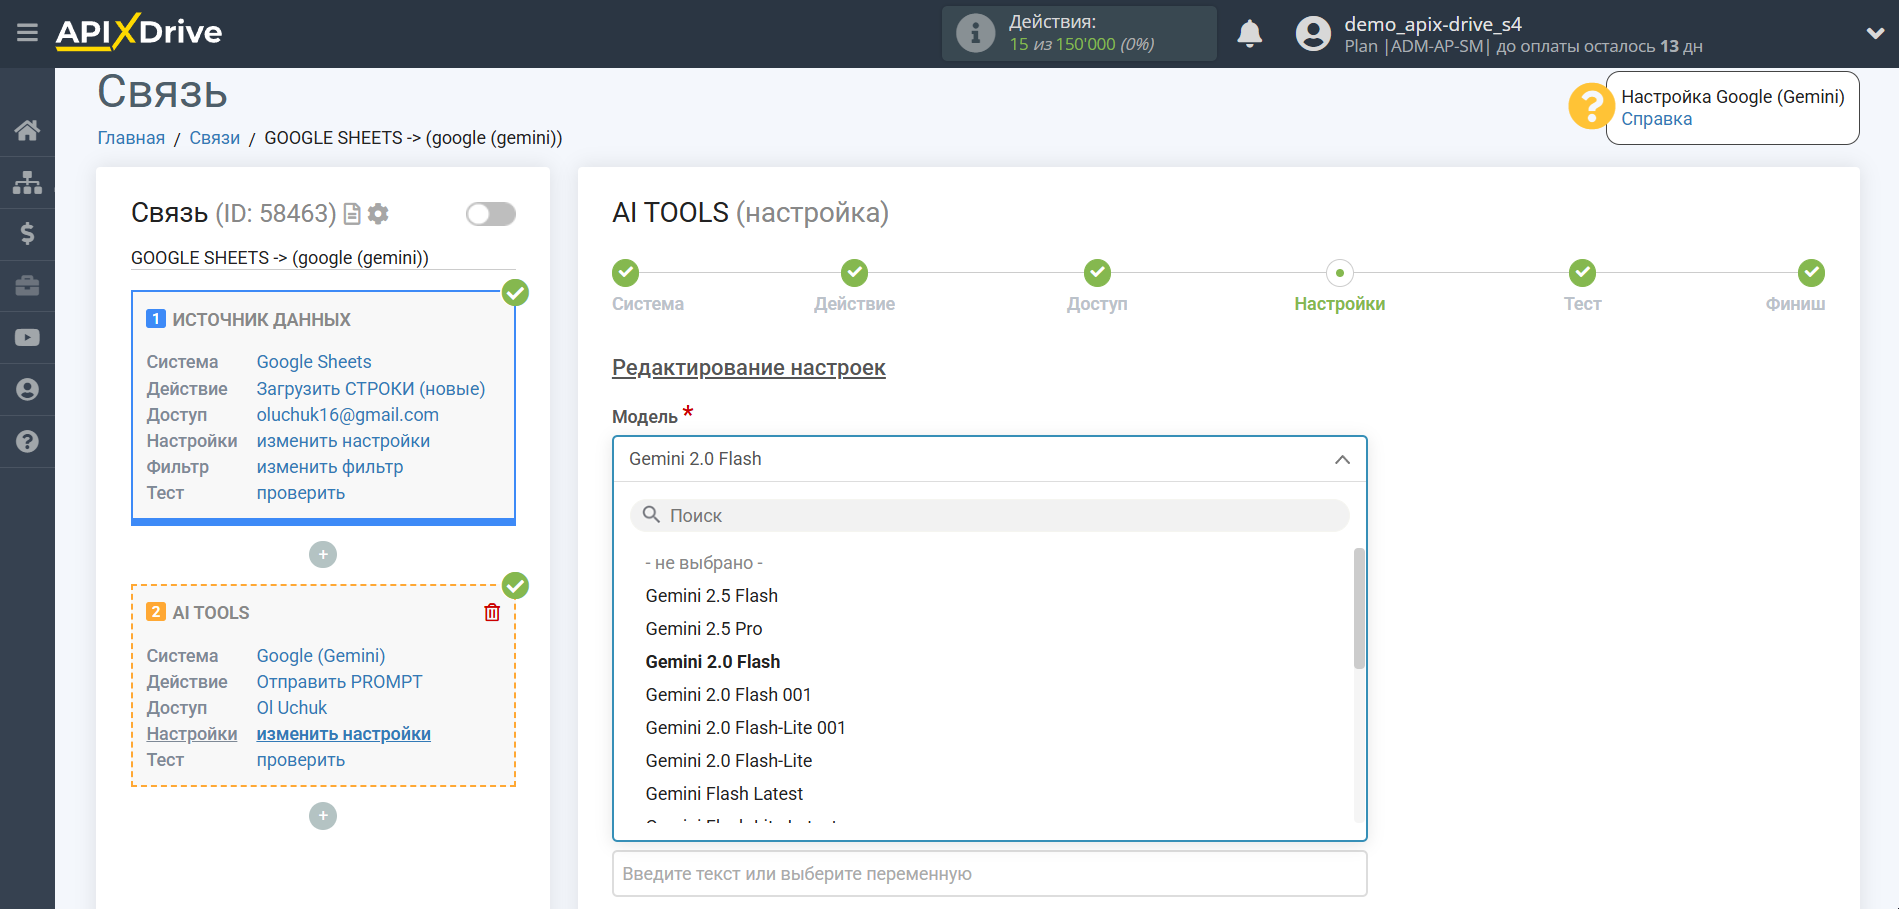Delete AI TOOLS block with trash icon
Screen dimensions: 1899x909
(x=492, y=613)
